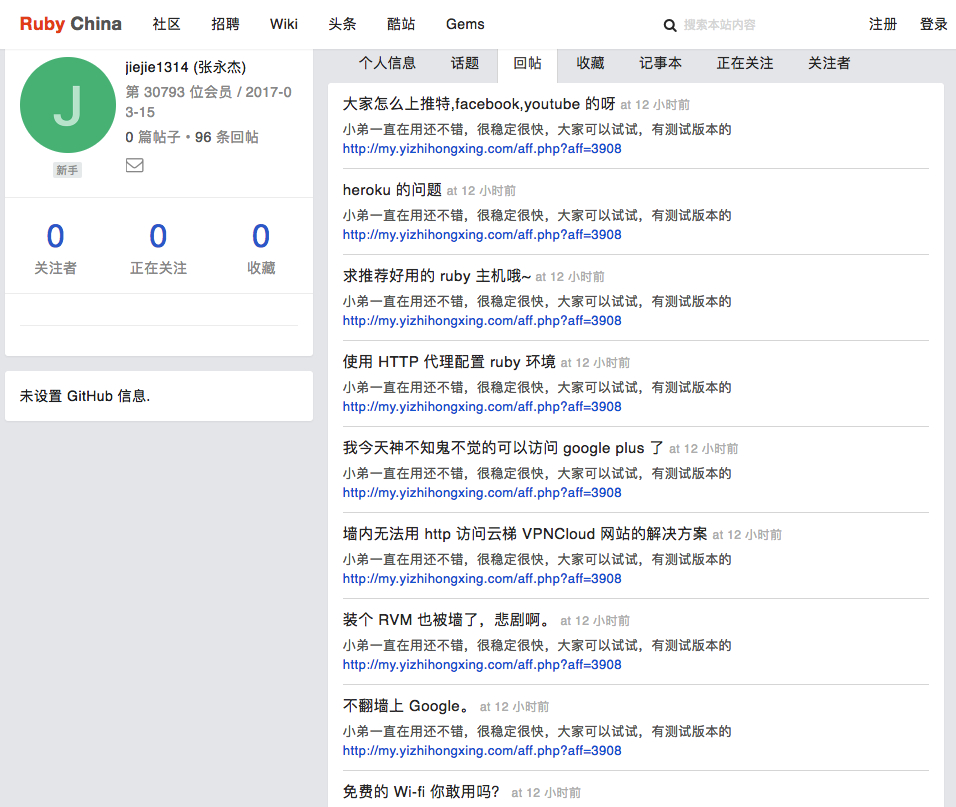Viewport: 956px width, 807px height.
Task: Open topic 求推荐好用的 ruby 主机哦~
Action: tap(437, 276)
